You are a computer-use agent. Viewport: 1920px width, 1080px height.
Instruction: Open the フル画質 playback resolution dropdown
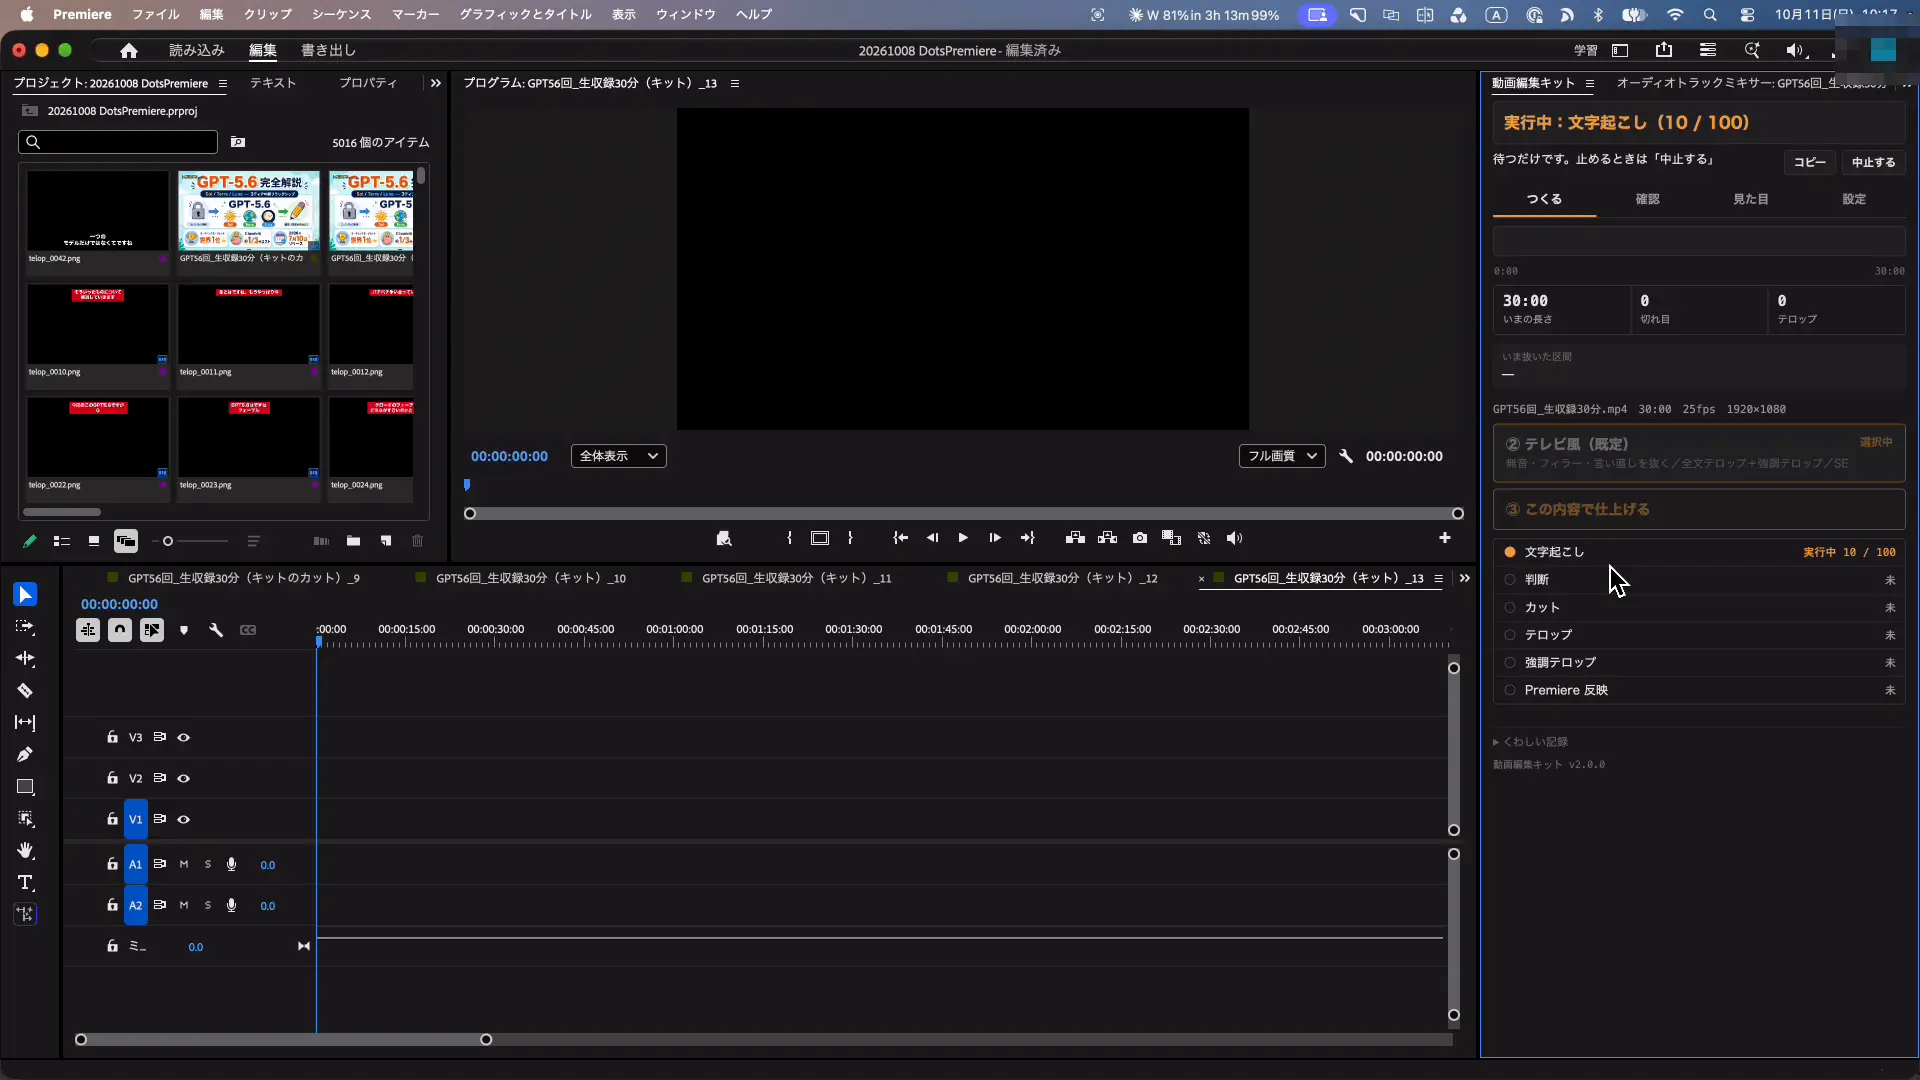(1282, 456)
